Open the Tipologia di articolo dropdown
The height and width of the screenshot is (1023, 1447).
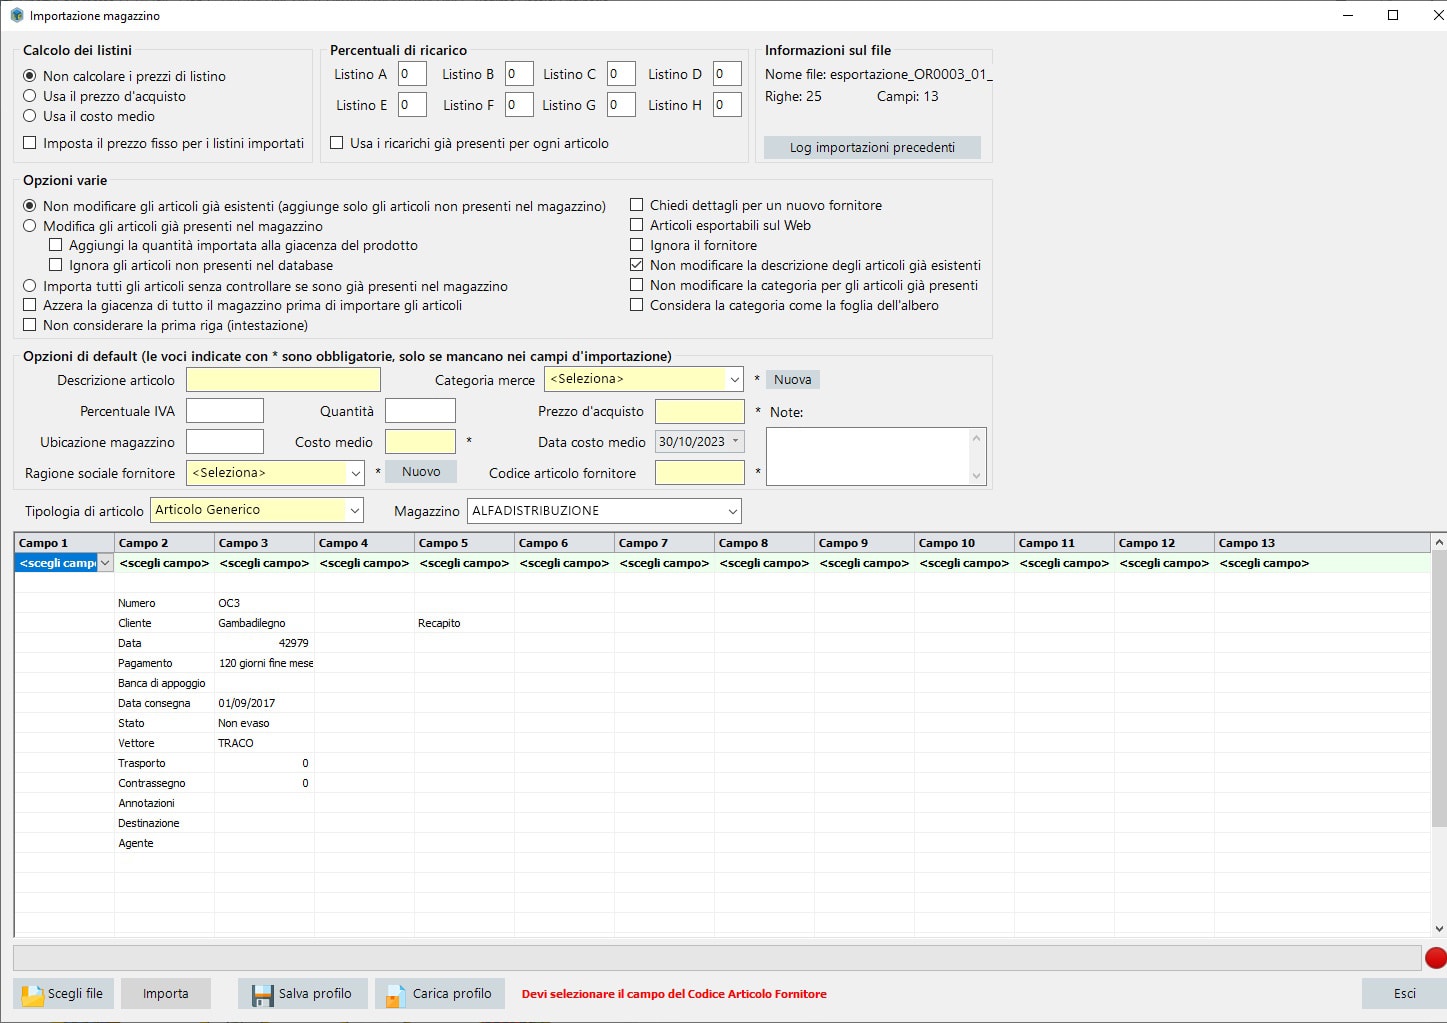tap(354, 510)
